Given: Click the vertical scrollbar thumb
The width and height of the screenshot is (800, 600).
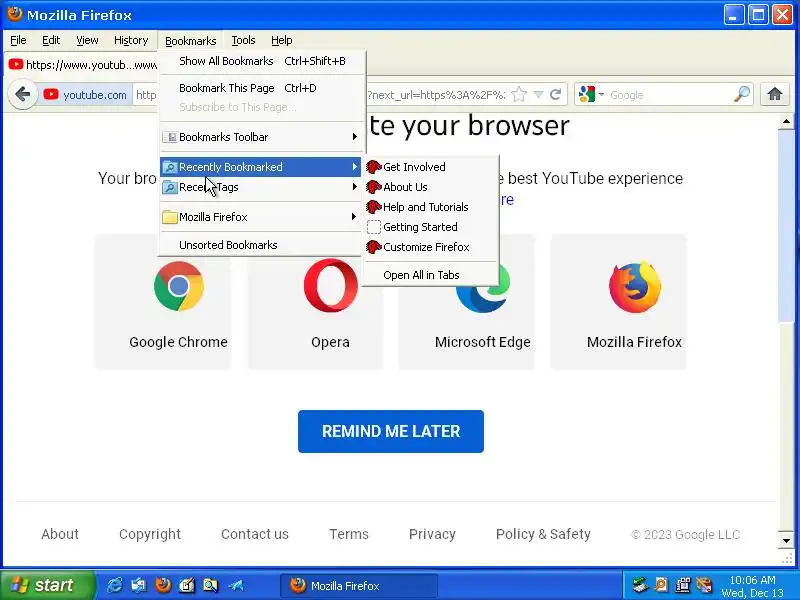Looking at the screenshot, I should point(786,226).
